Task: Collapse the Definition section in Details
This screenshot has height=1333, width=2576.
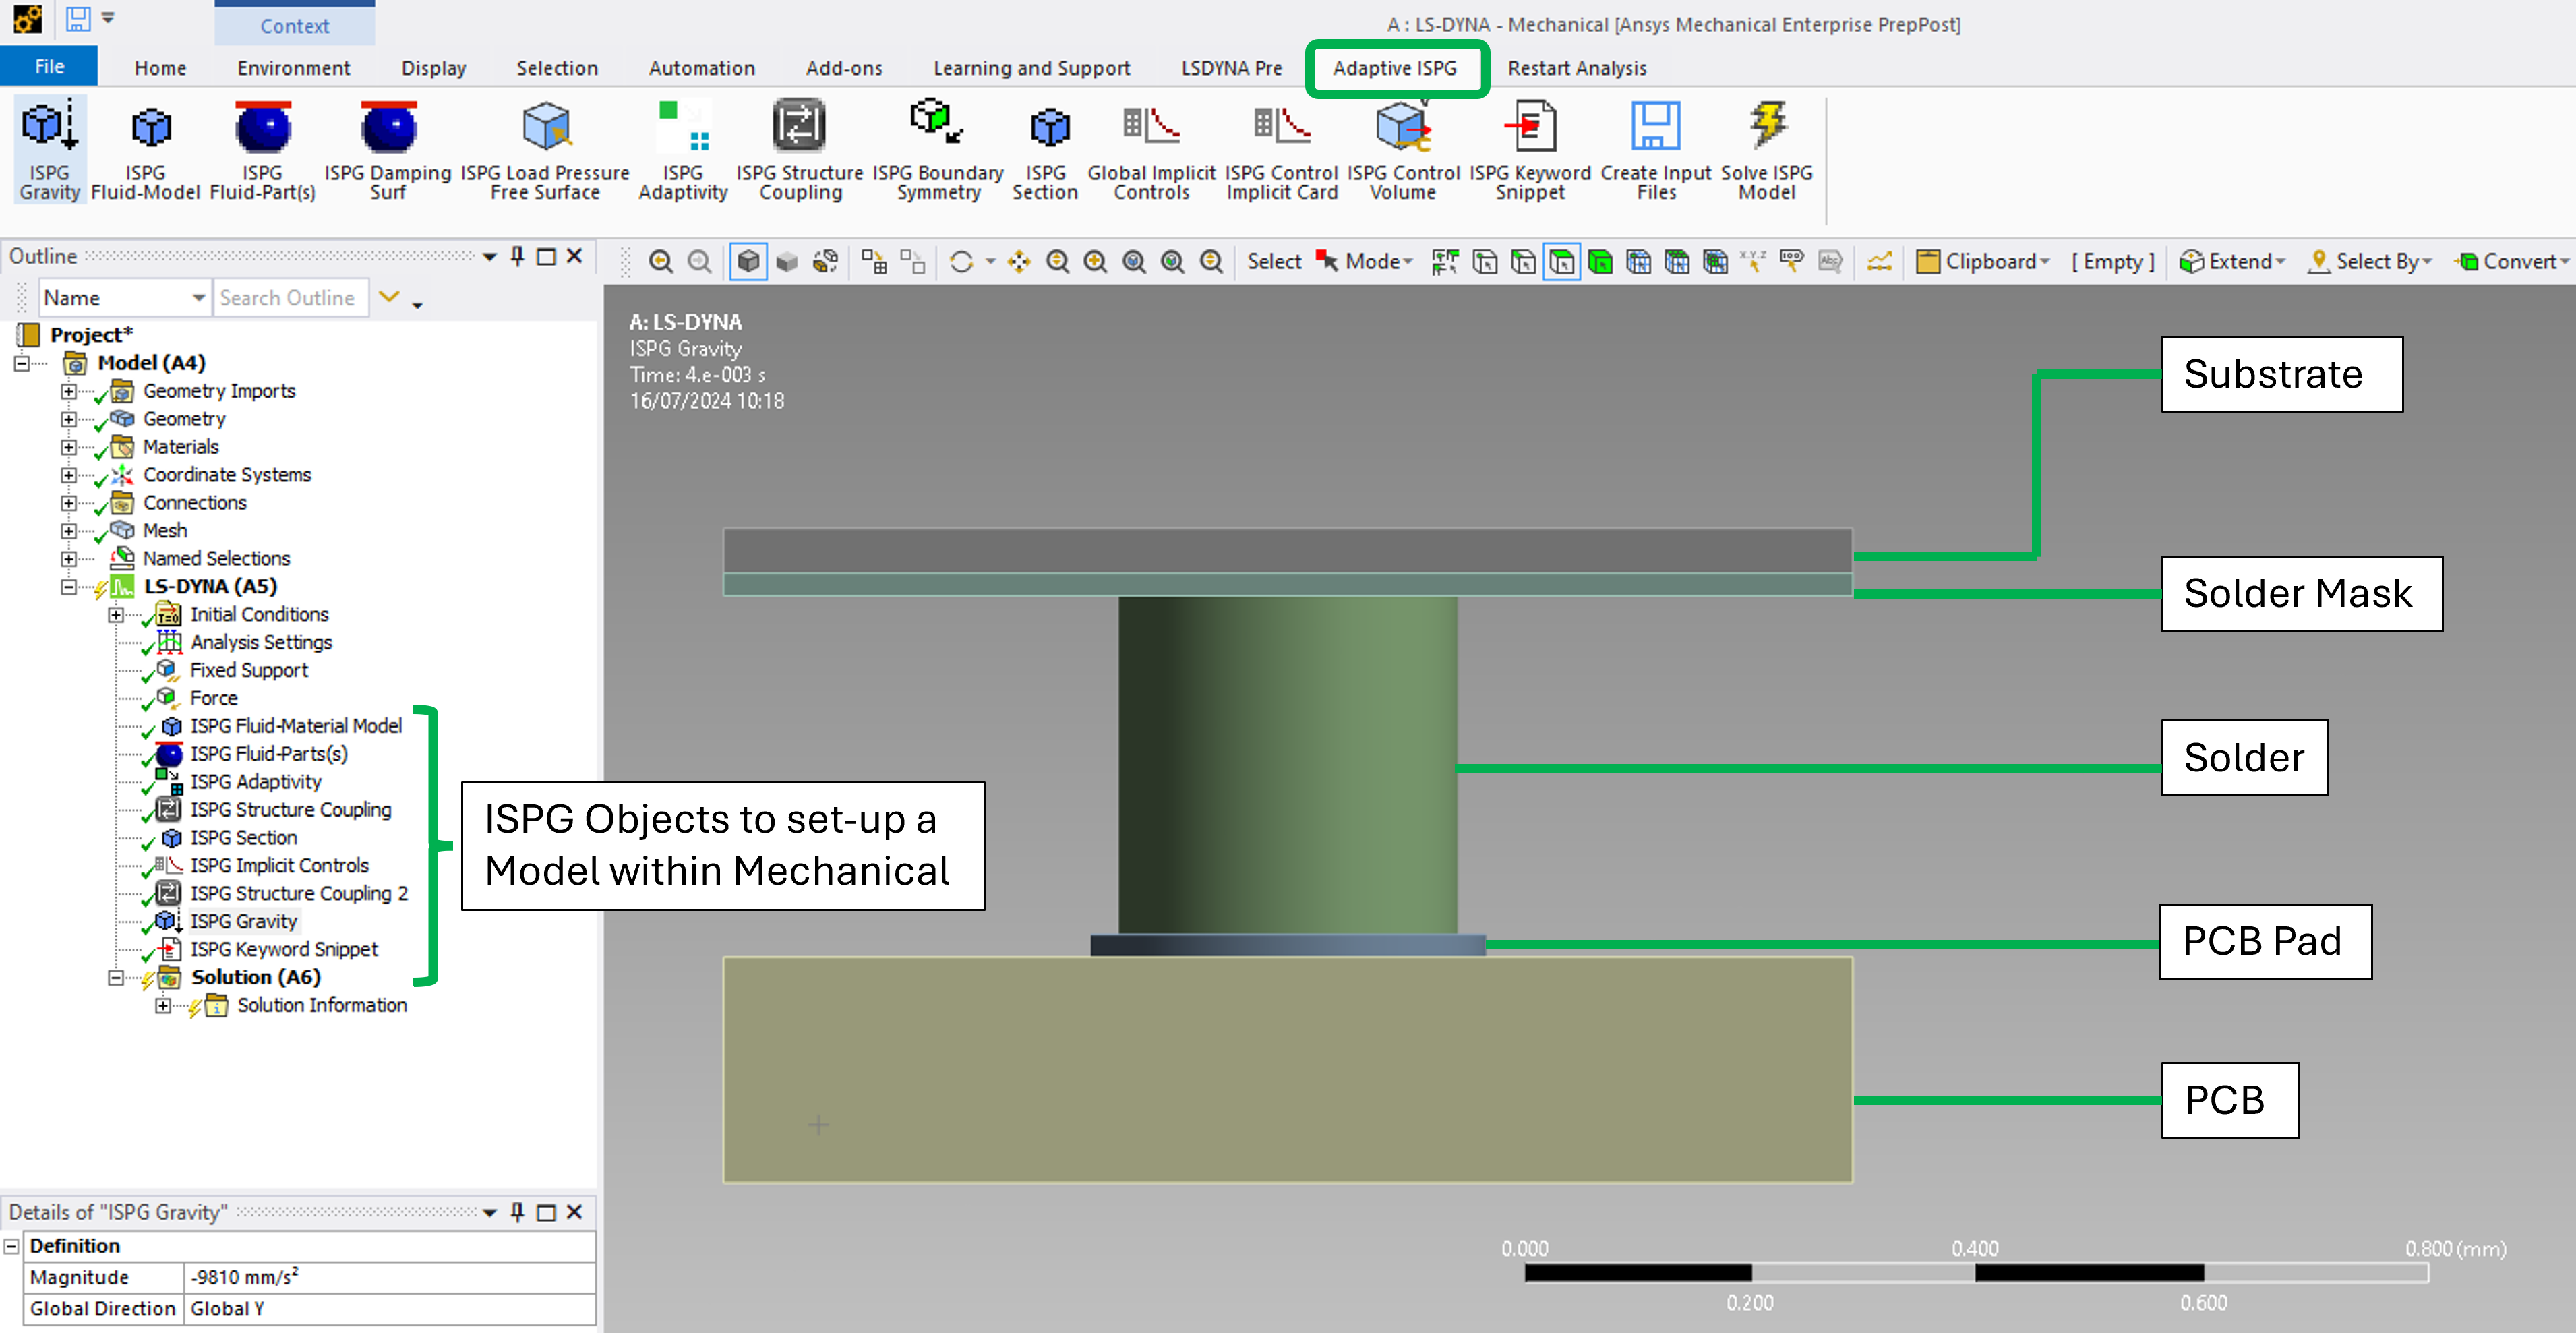Action: click(x=12, y=1246)
